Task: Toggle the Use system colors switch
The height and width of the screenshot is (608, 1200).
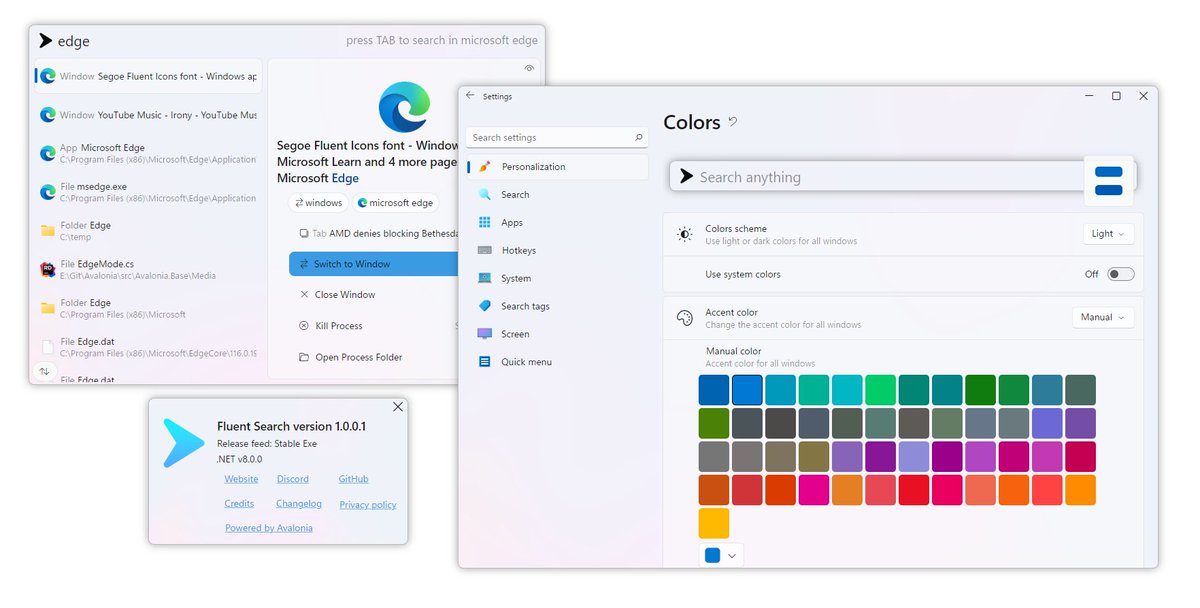Action: coord(1121,274)
